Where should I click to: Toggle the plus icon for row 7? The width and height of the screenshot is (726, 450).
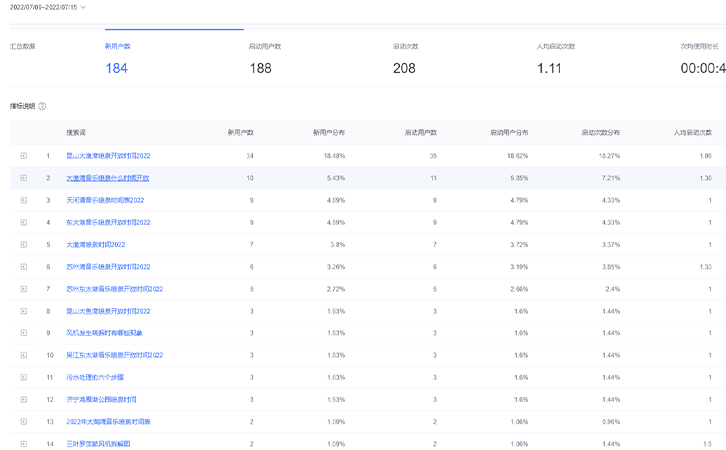[24, 289]
